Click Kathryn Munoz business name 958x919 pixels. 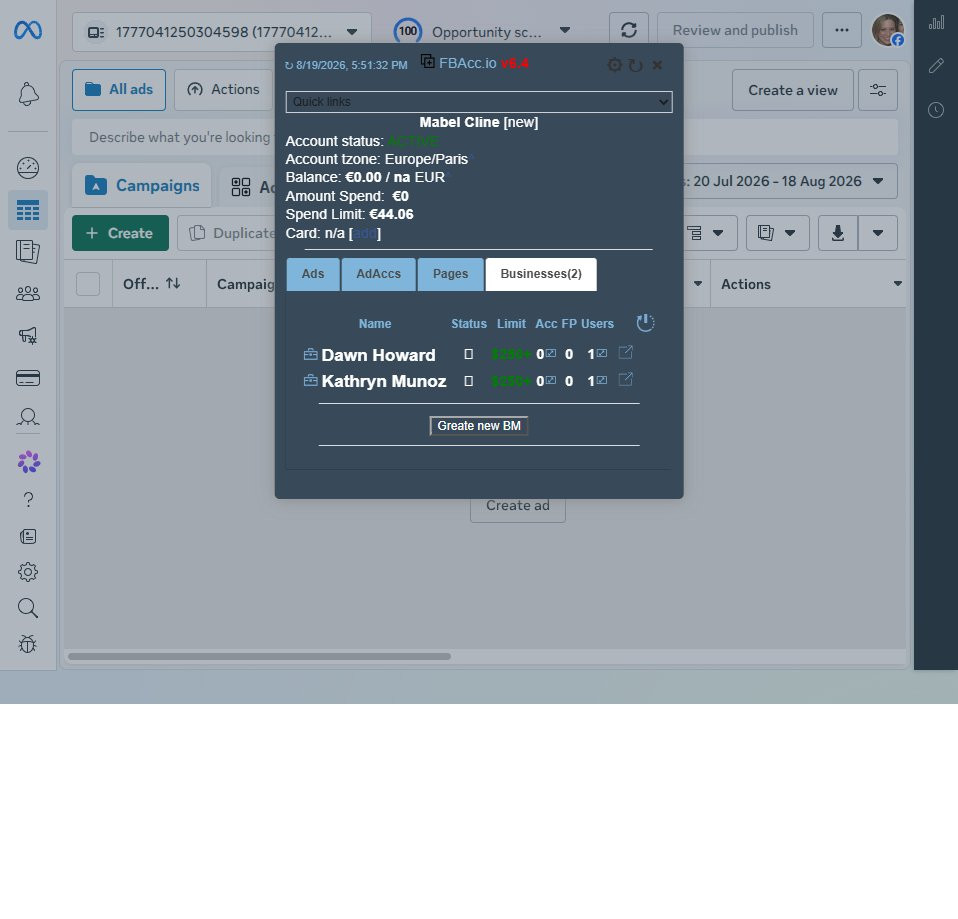point(384,381)
